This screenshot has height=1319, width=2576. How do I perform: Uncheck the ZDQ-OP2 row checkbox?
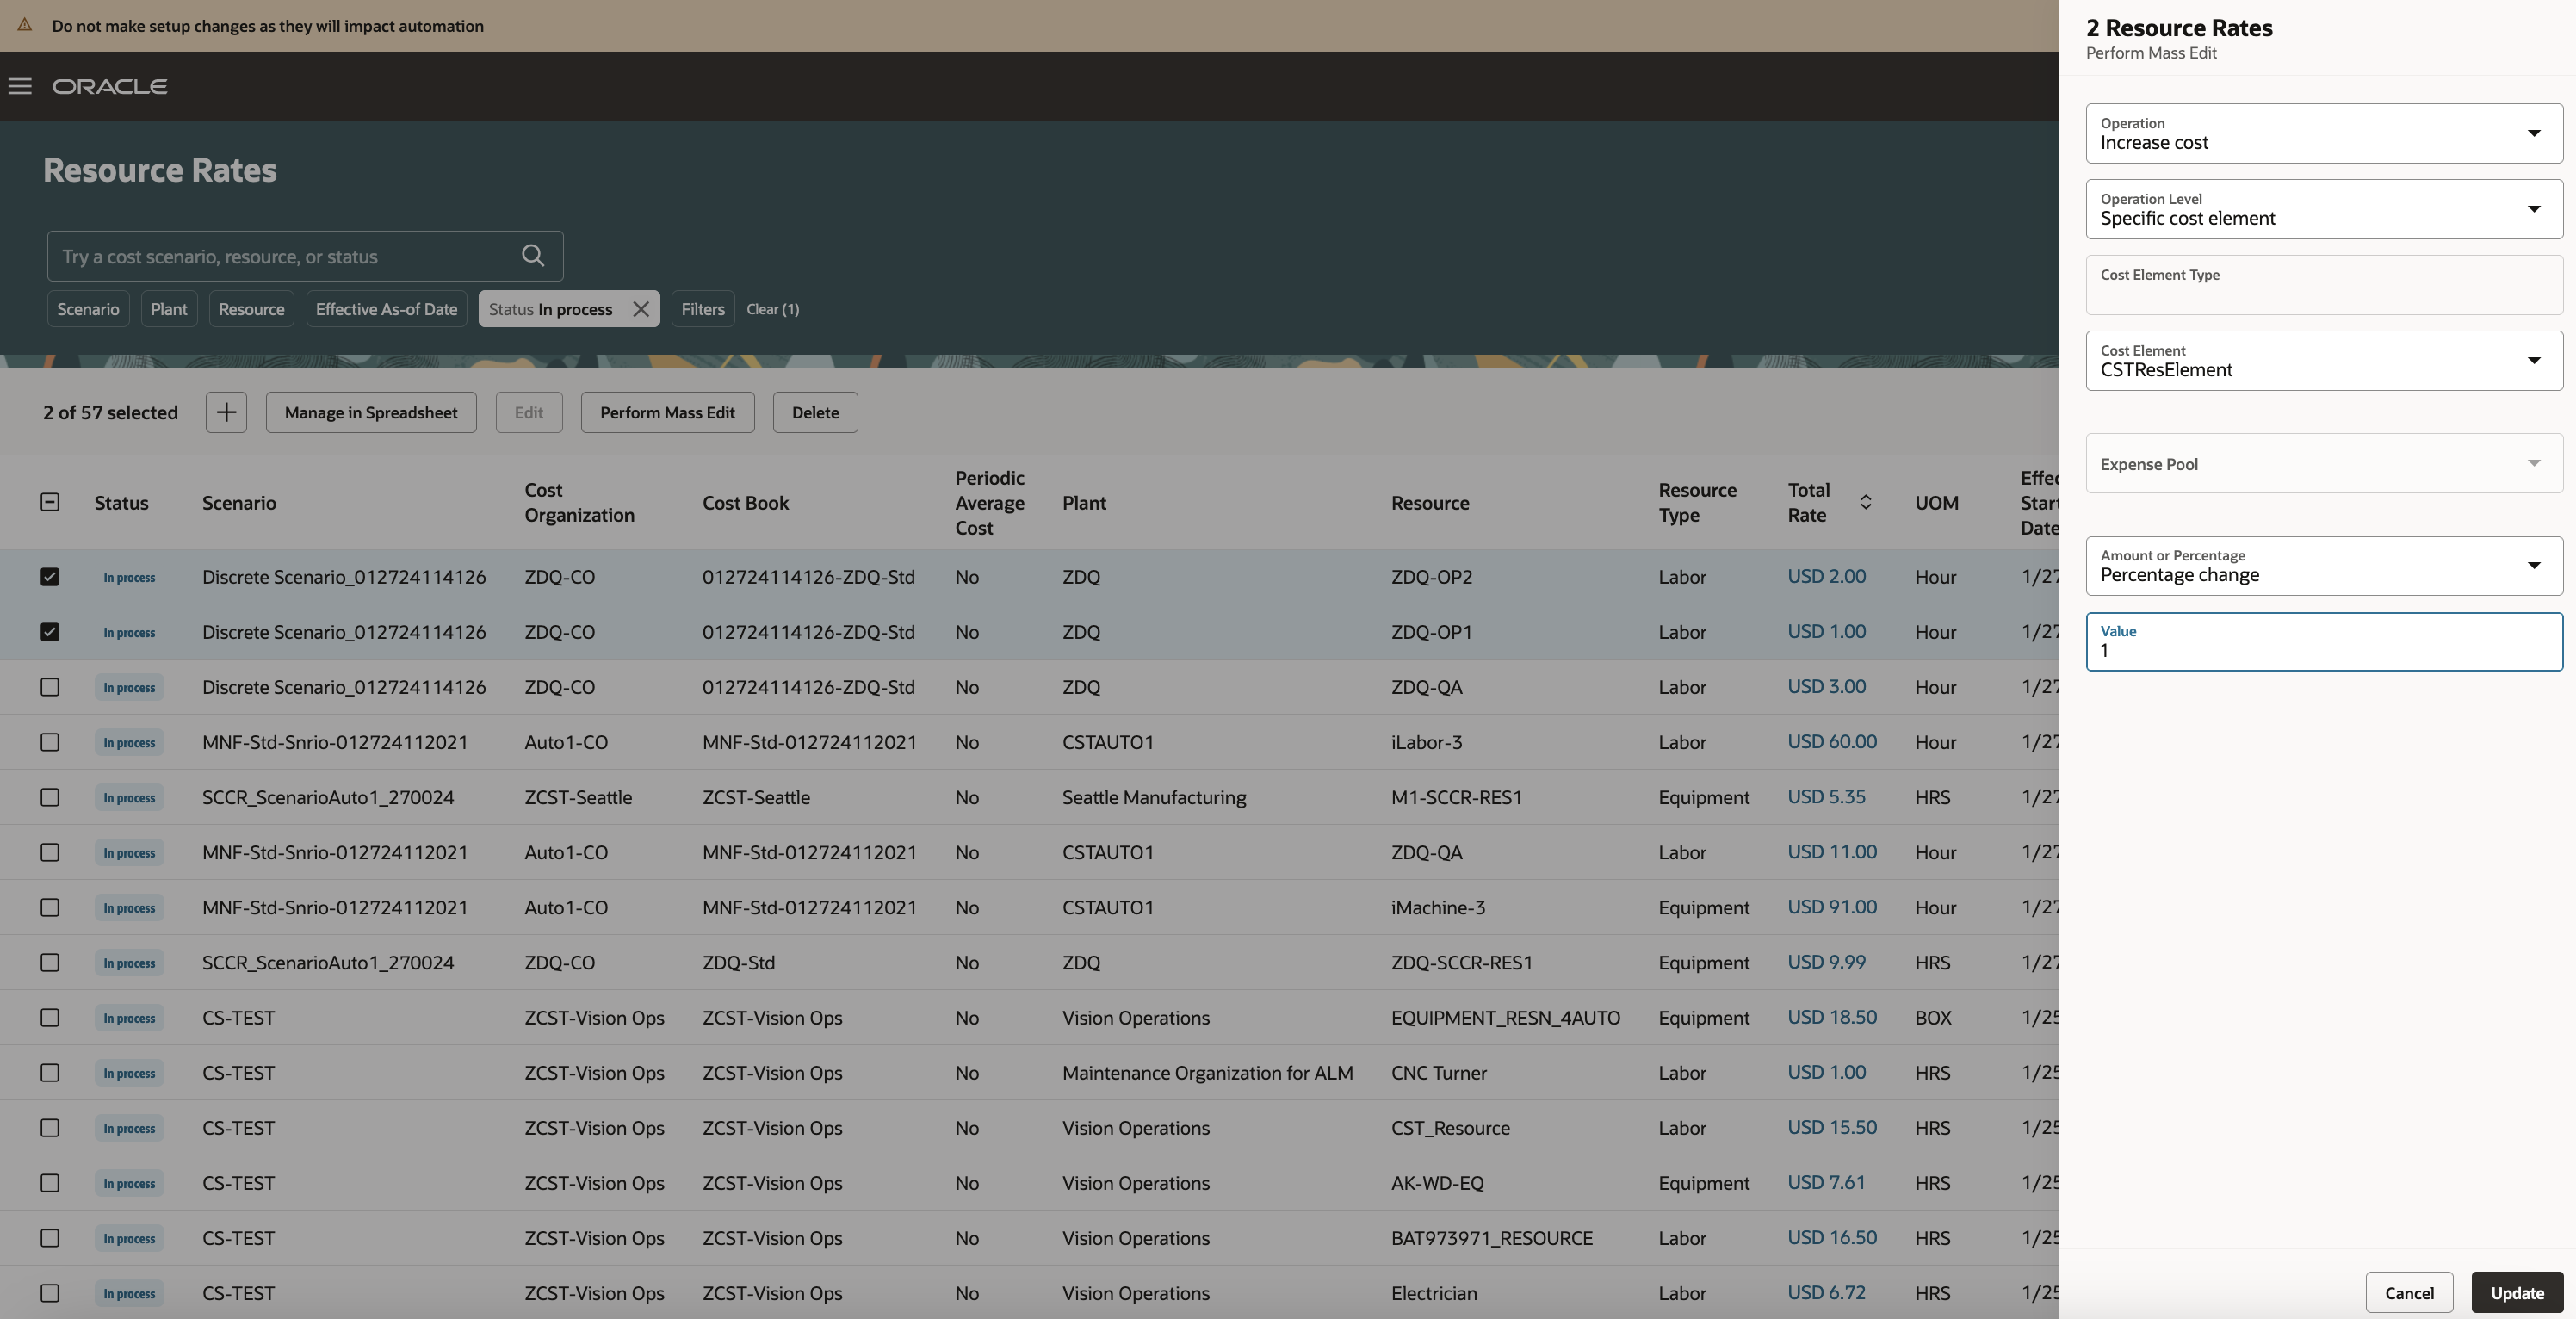(x=50, y=577)
